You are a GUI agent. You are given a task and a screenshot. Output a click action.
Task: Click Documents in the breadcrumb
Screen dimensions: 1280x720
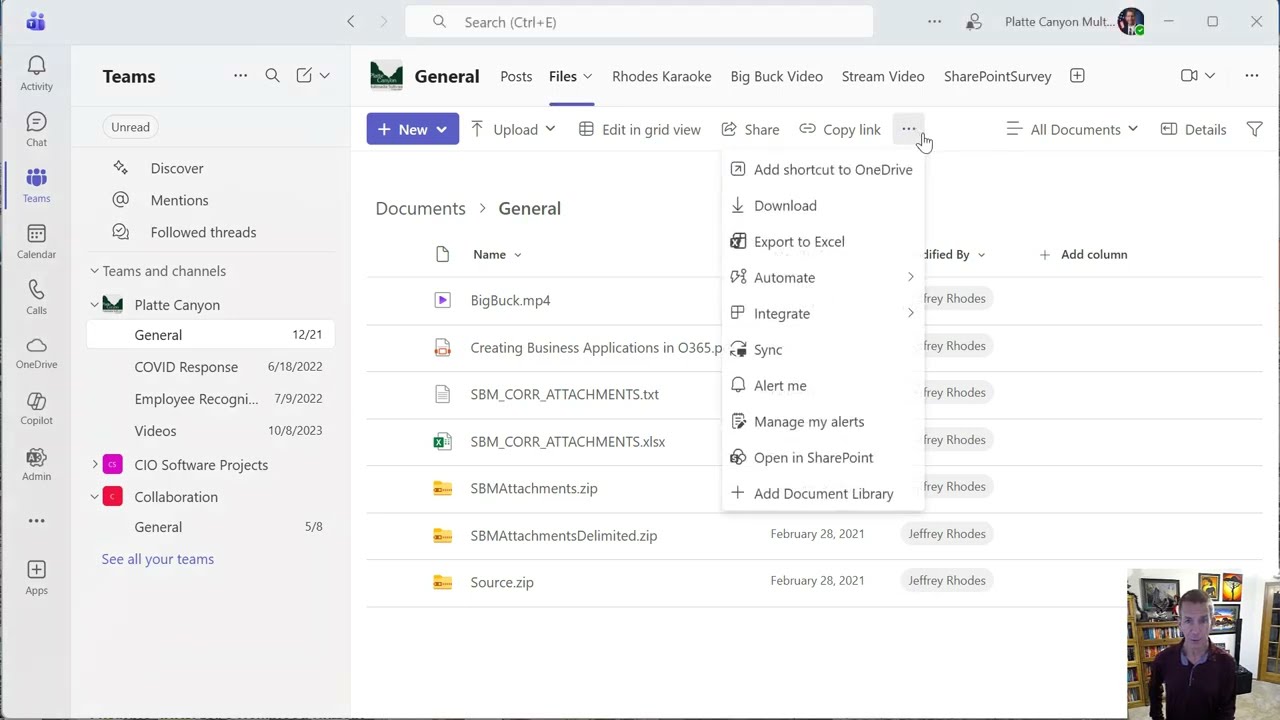[x=420, y=208]
